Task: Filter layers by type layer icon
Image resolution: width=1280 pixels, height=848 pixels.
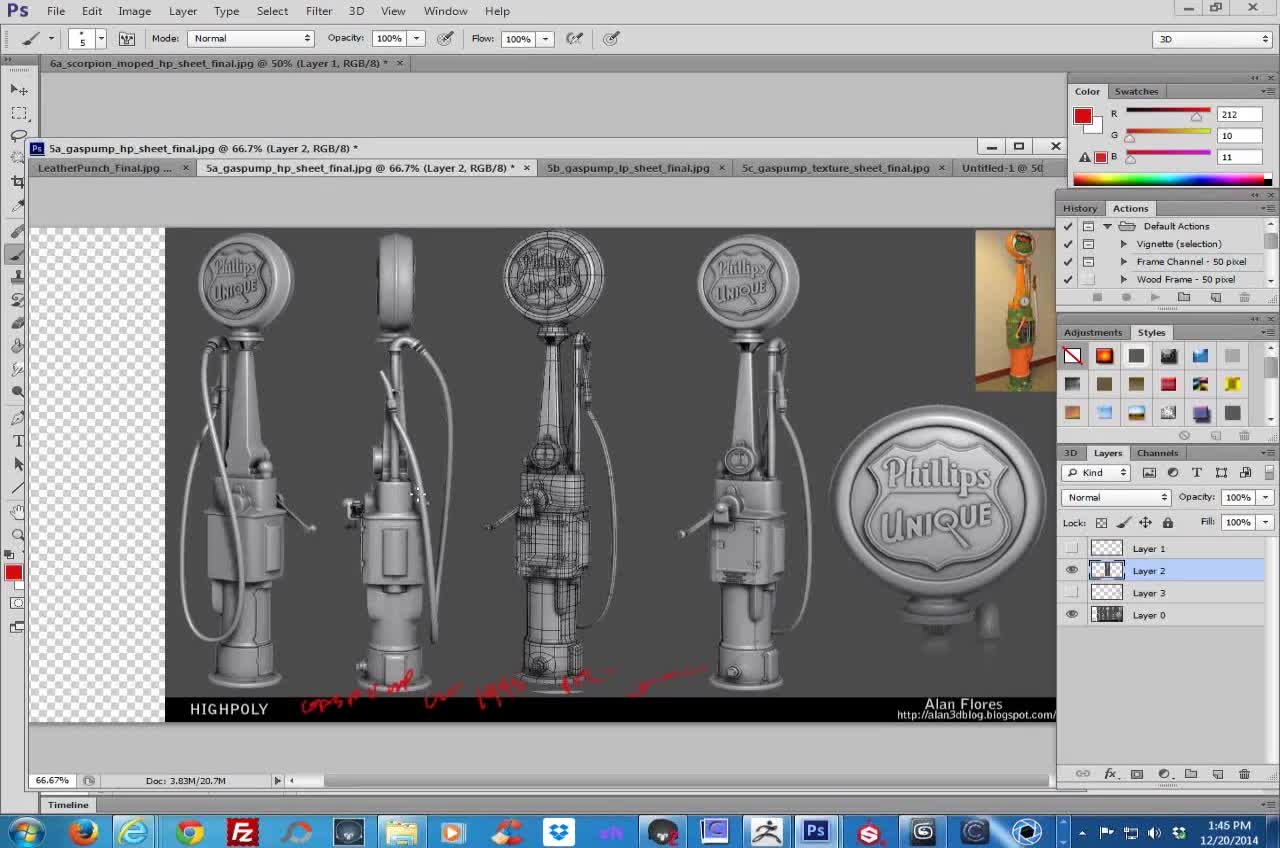Action: [1197, 472]
